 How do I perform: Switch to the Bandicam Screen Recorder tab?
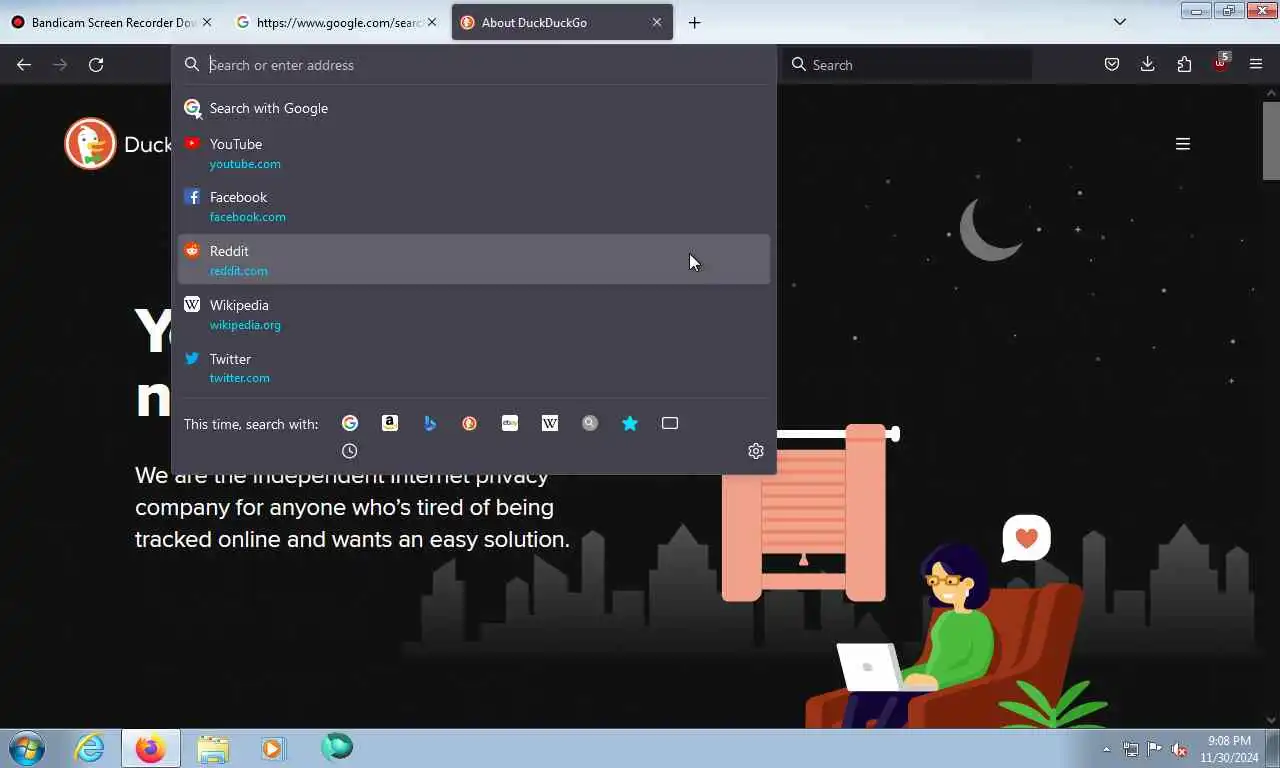click(112, 22)
